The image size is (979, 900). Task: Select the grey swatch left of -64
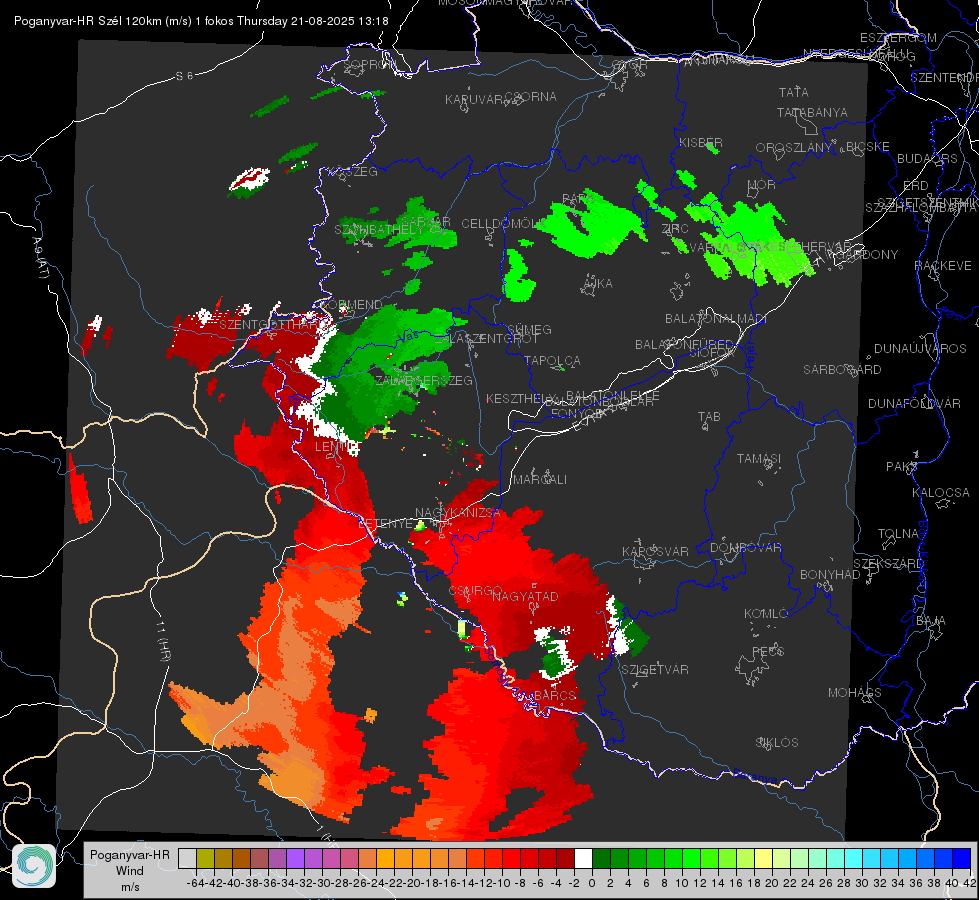(x=187, y=859)
